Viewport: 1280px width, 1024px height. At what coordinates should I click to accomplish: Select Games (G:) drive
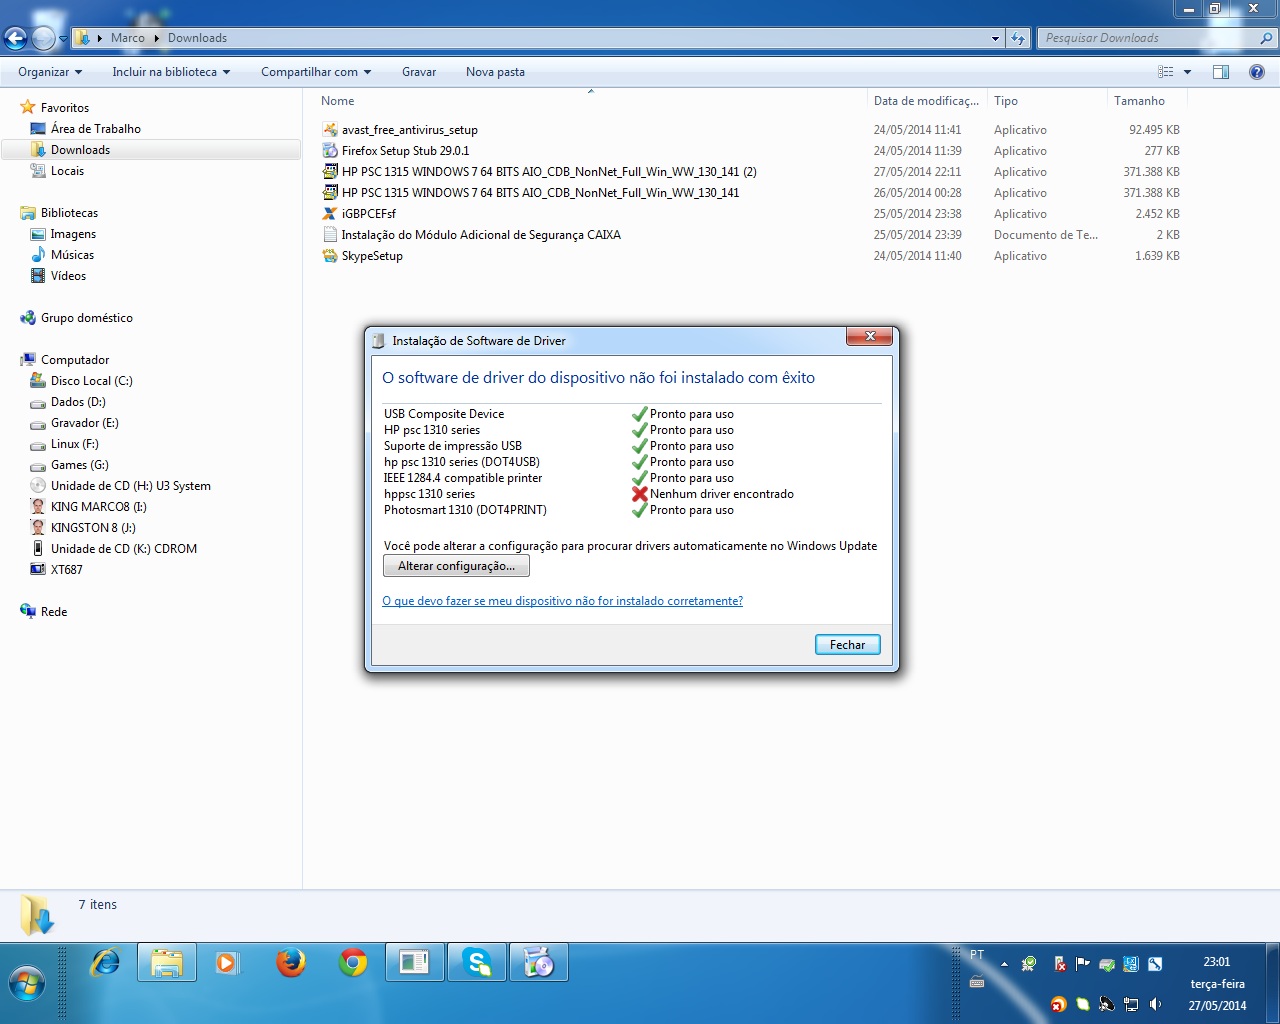(79, 465)
